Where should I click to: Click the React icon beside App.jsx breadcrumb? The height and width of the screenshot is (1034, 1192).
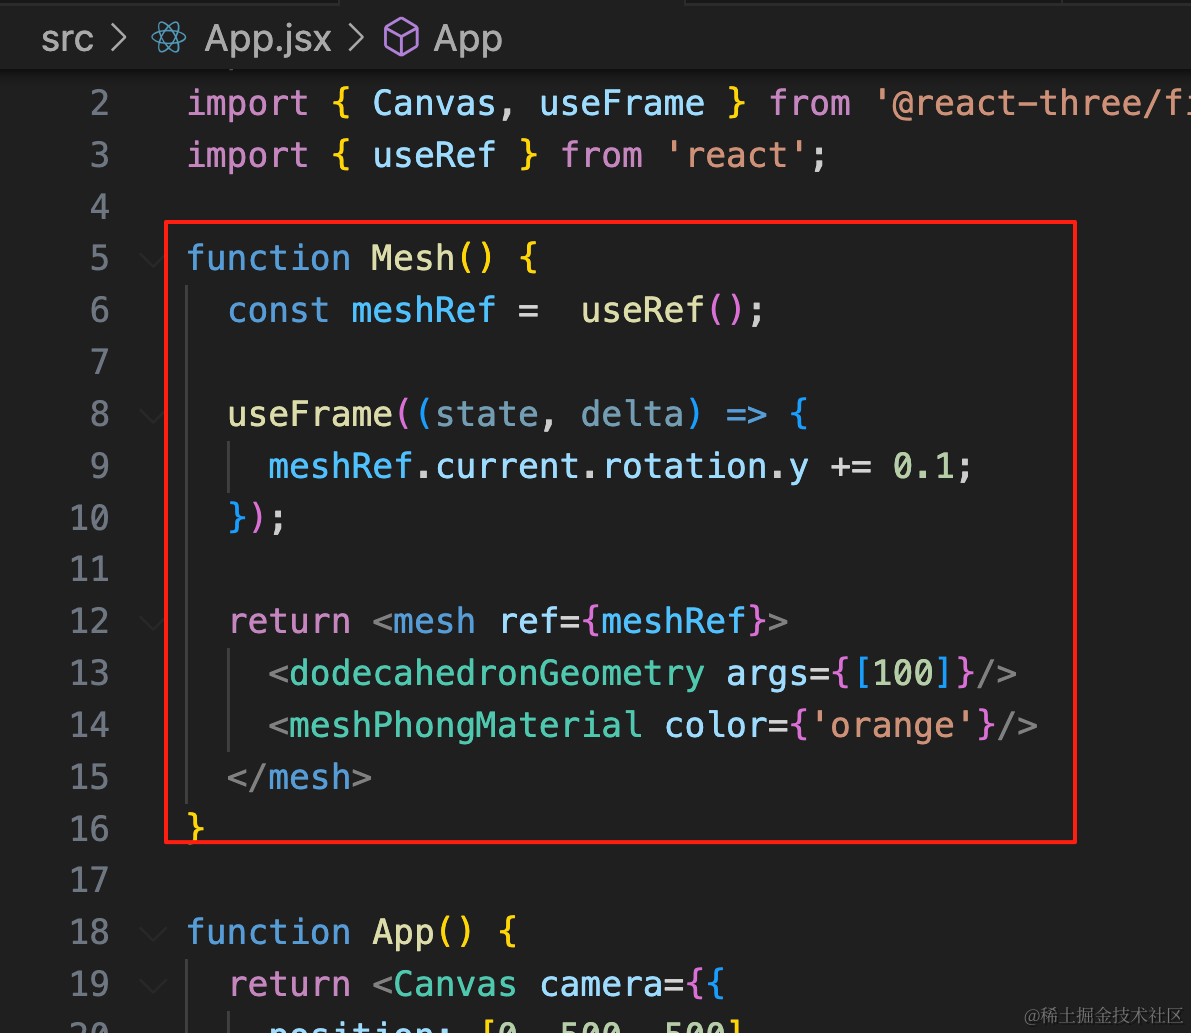pyautogui.click(x=169, y=37)
